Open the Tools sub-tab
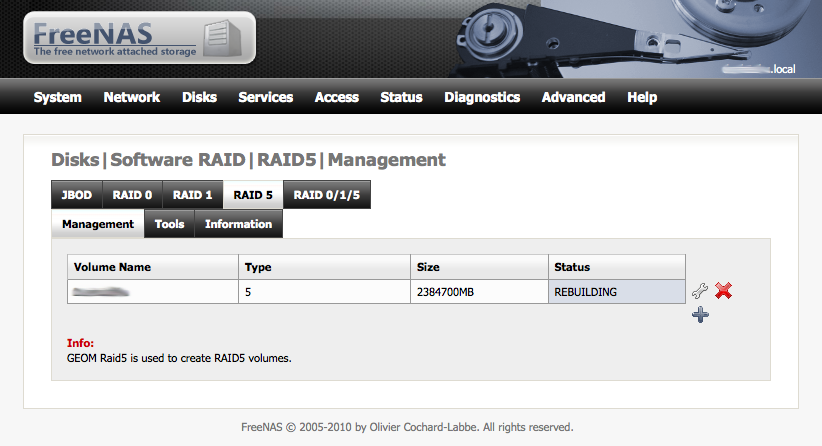822x446 pixels. point(169,224)
